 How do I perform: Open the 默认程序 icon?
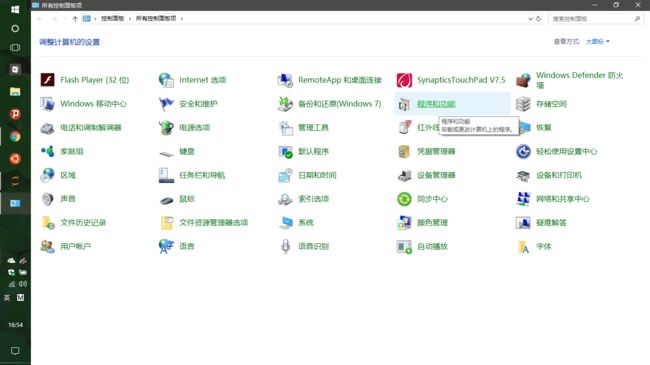point(285,151)
